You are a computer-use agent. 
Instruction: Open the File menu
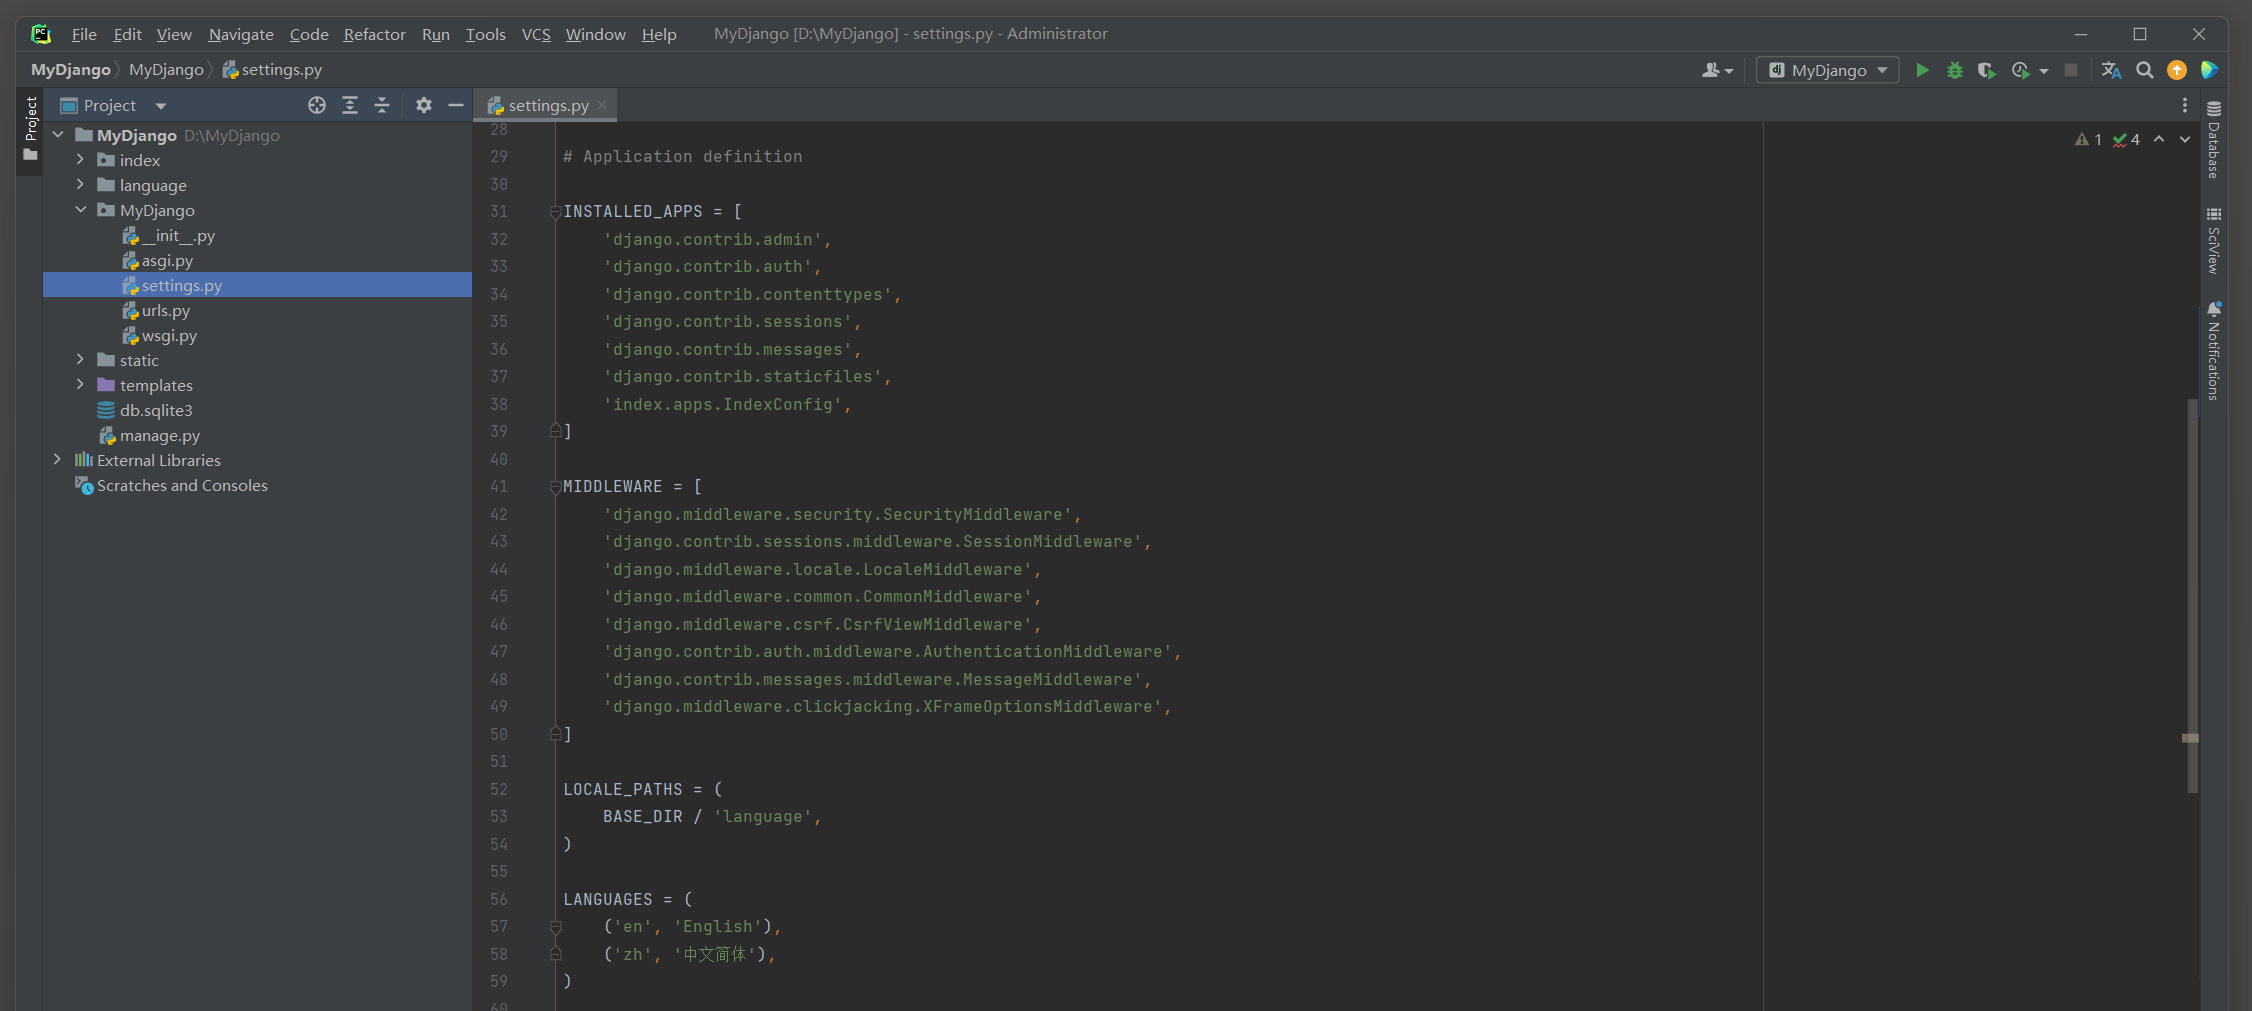[84, 34]
